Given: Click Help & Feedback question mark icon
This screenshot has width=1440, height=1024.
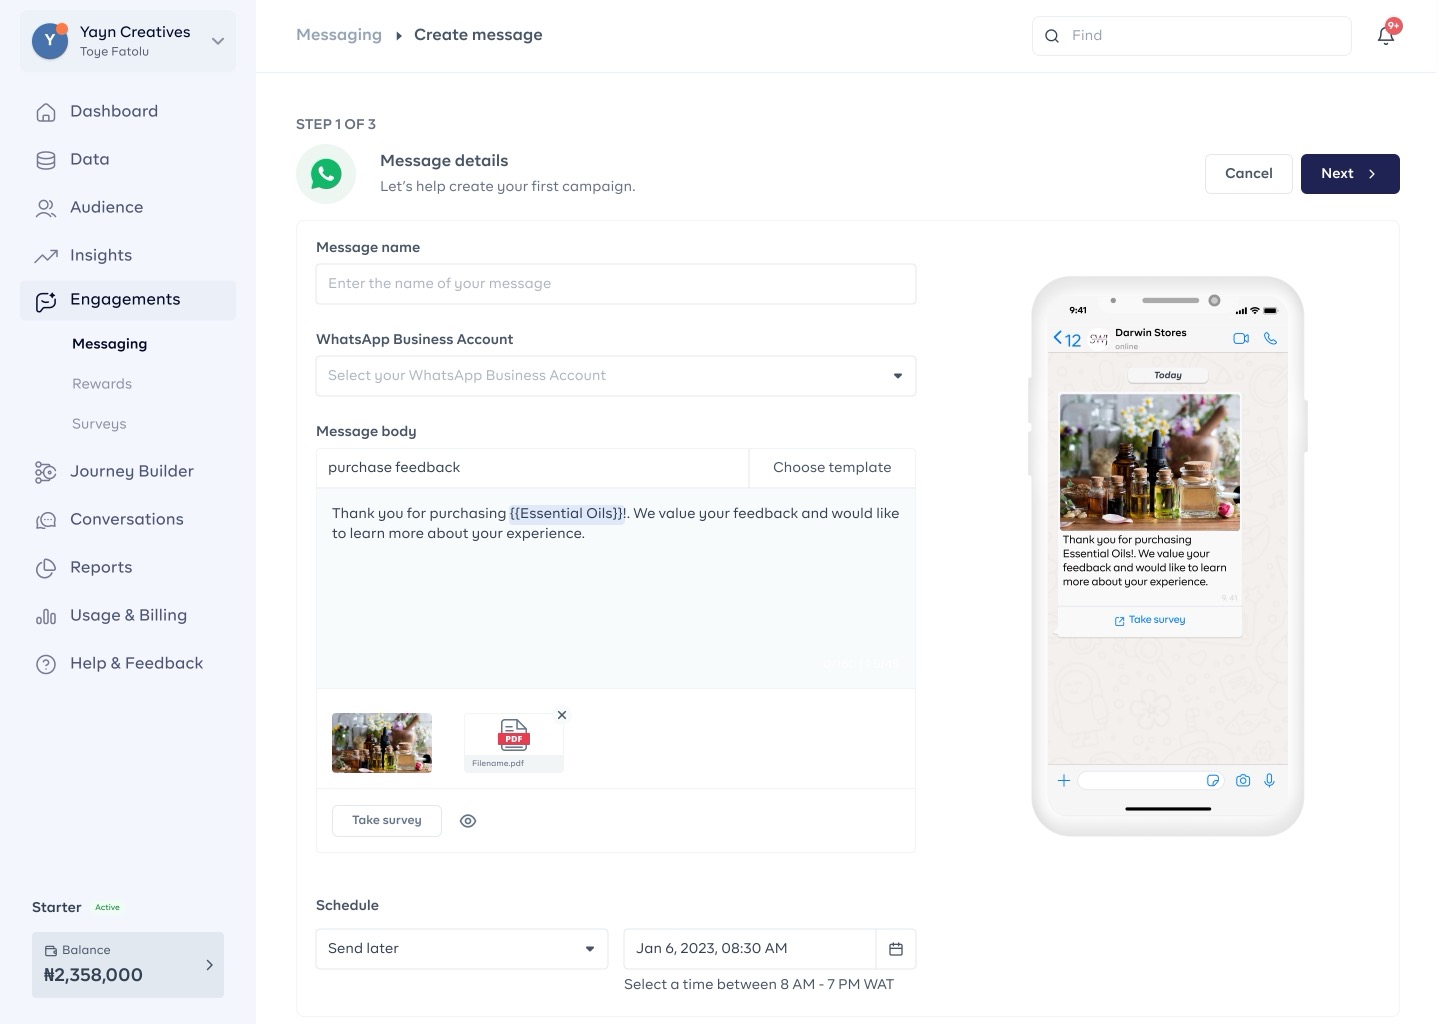Looking at the screenshot, I should (x=46, y=664).
